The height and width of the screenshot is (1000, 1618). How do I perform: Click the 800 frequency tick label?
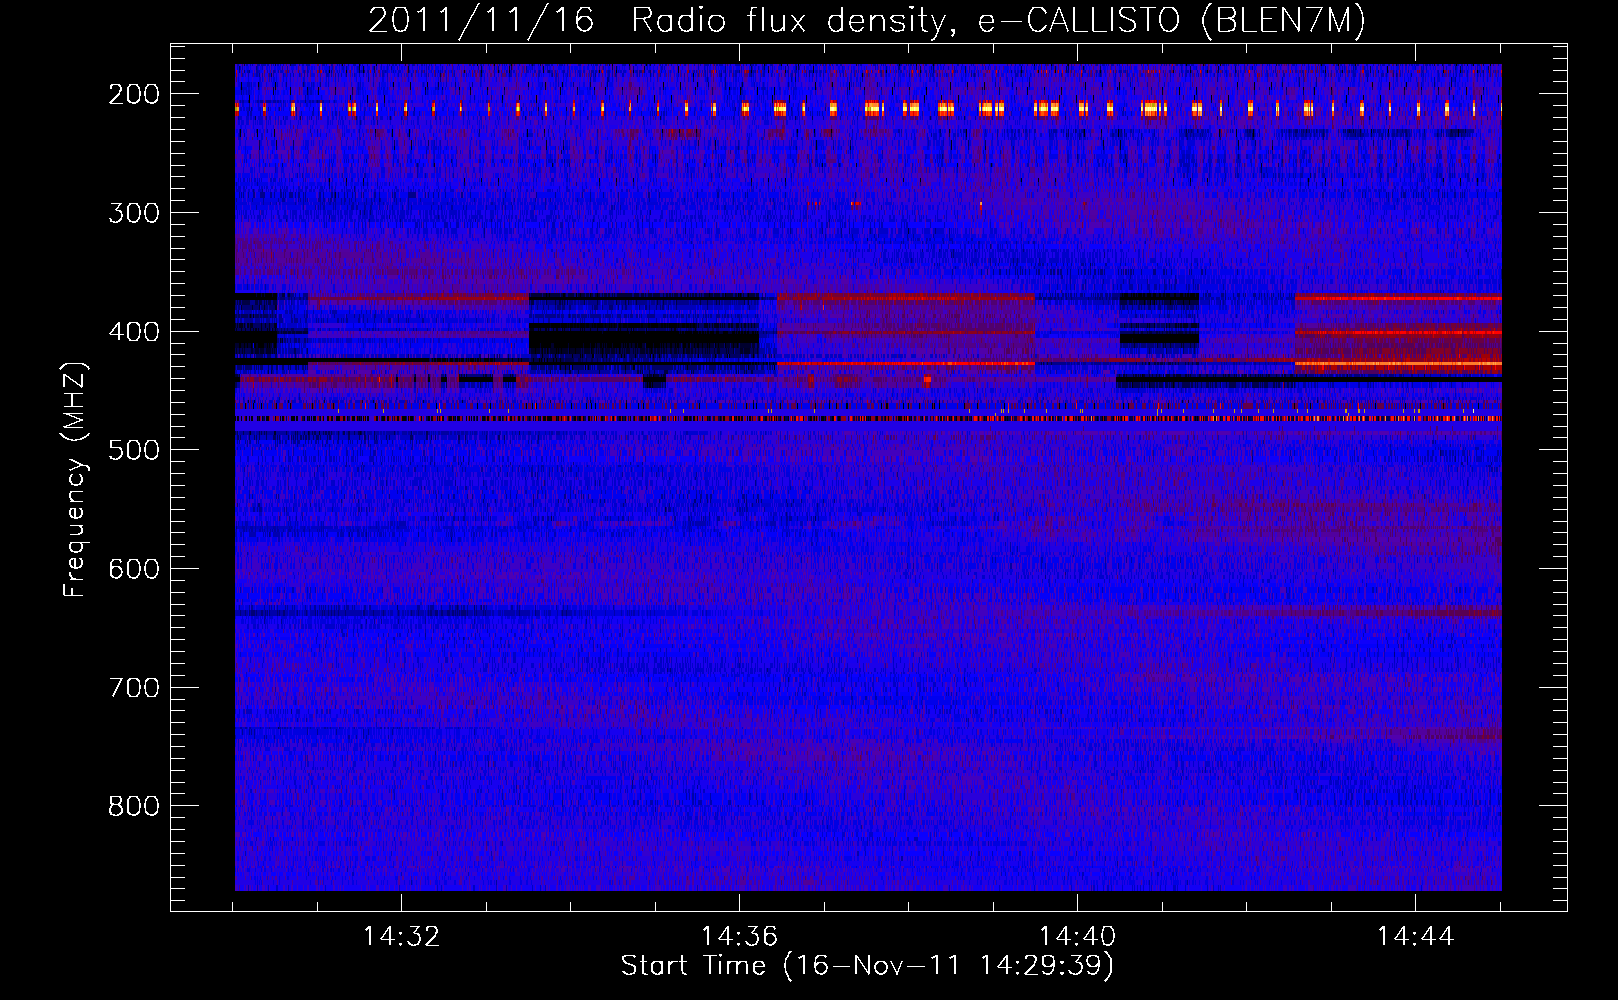[x=134, y=806]
